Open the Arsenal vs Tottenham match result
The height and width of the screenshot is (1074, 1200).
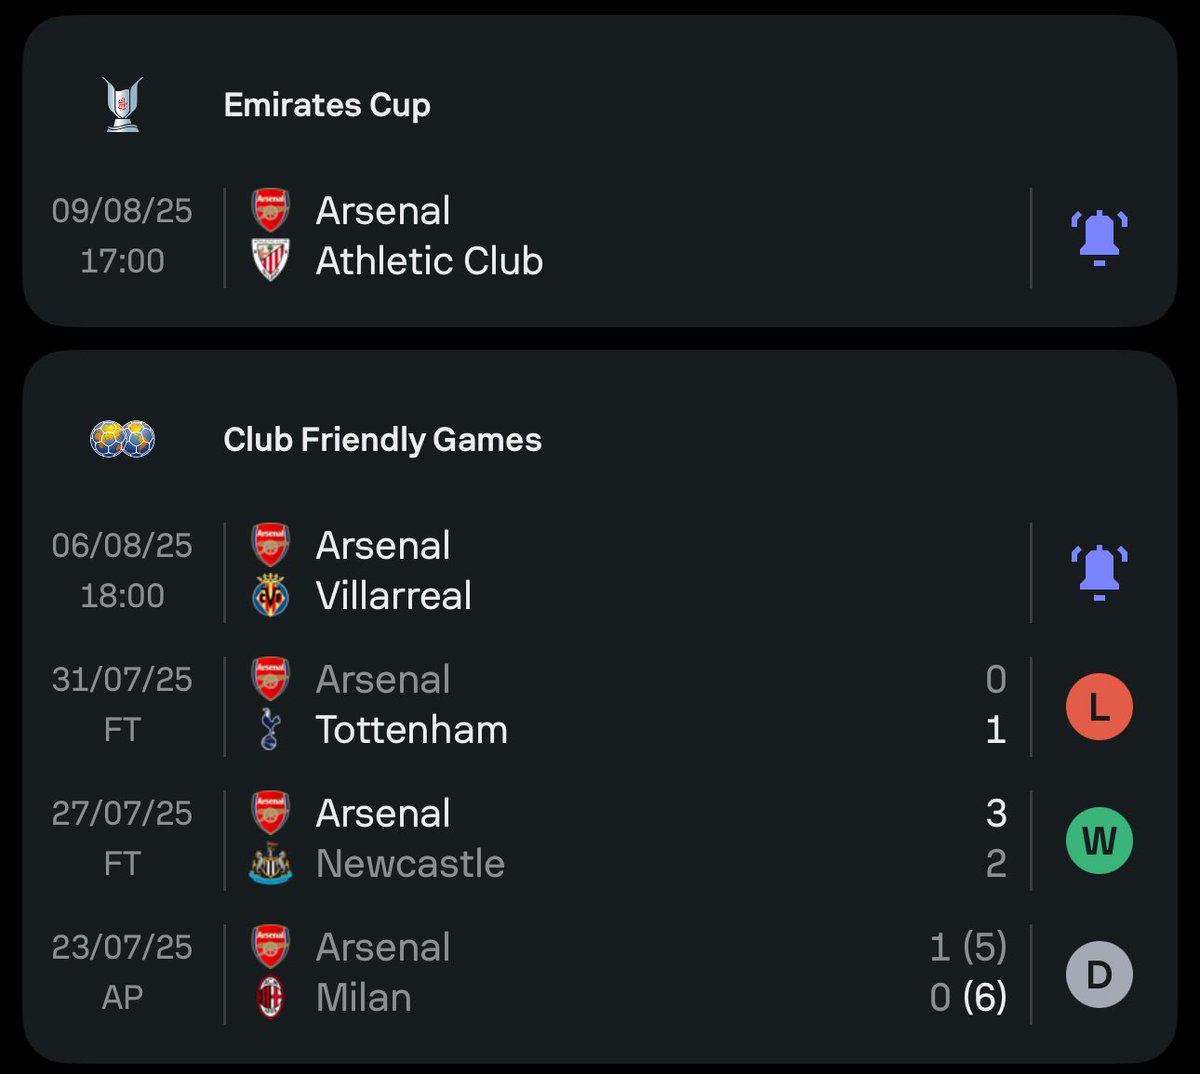tap(600, 705)
